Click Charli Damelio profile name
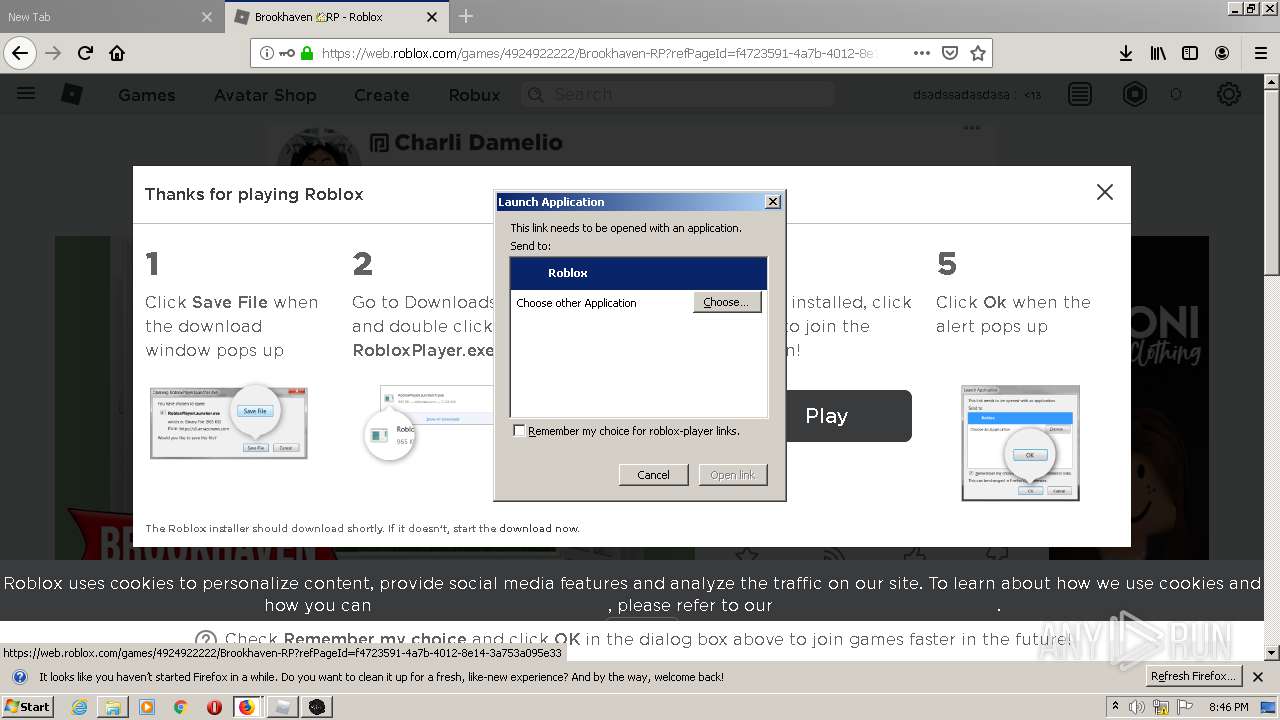The image size is (1280, 720). (478, 142)
